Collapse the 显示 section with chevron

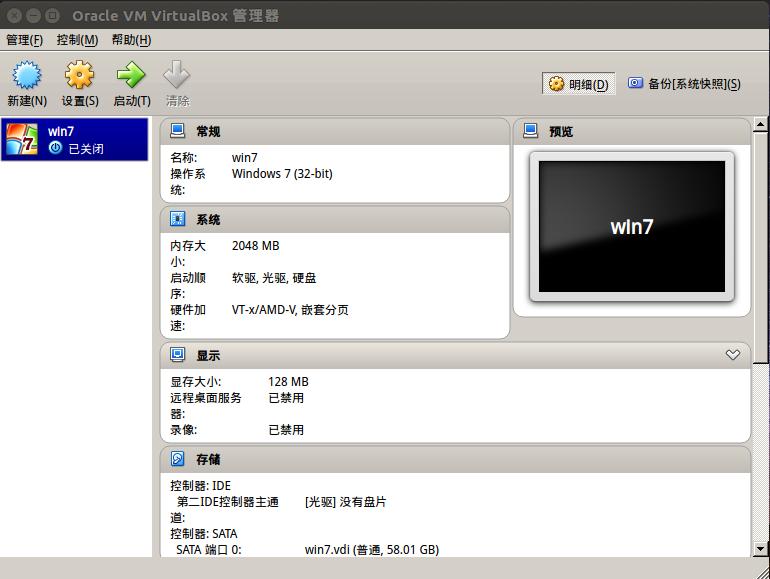pos(733,355)
